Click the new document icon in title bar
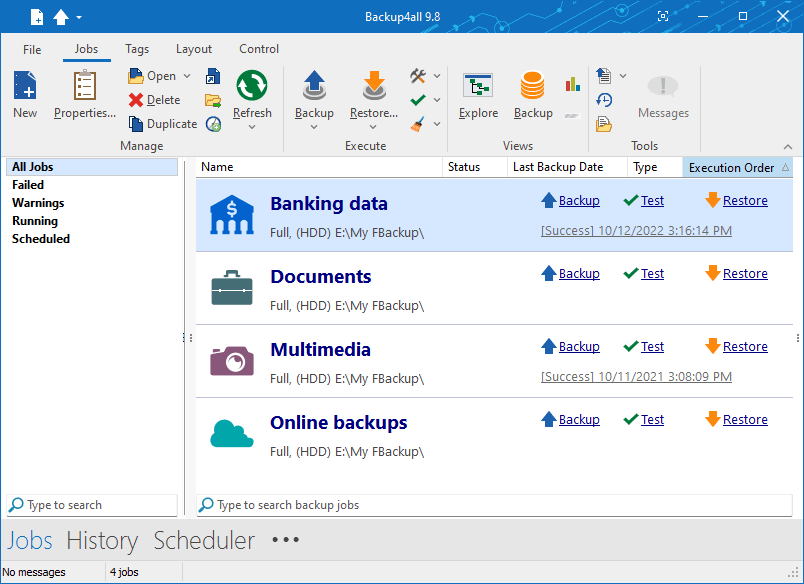The width and height of the screenshot is (804, 584). coord(36,17)
